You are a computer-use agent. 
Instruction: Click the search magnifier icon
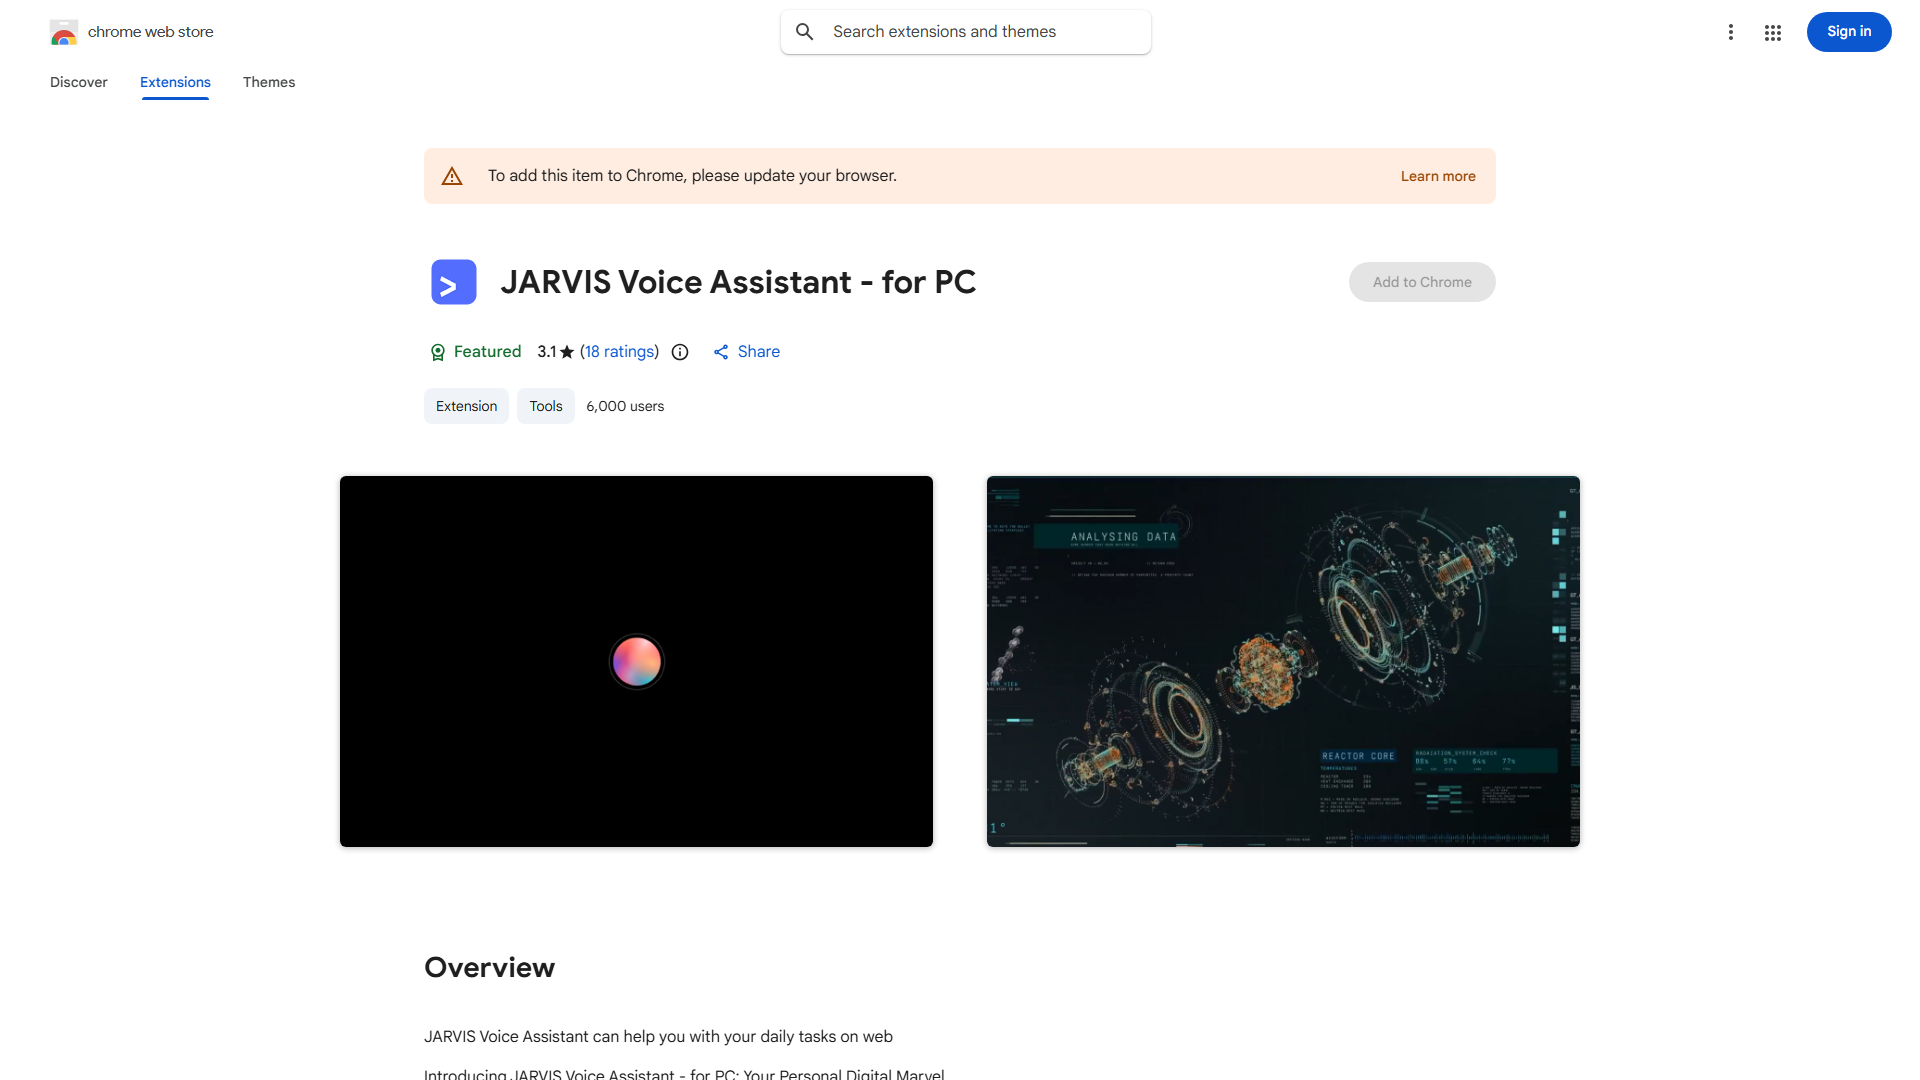(804, 31)
